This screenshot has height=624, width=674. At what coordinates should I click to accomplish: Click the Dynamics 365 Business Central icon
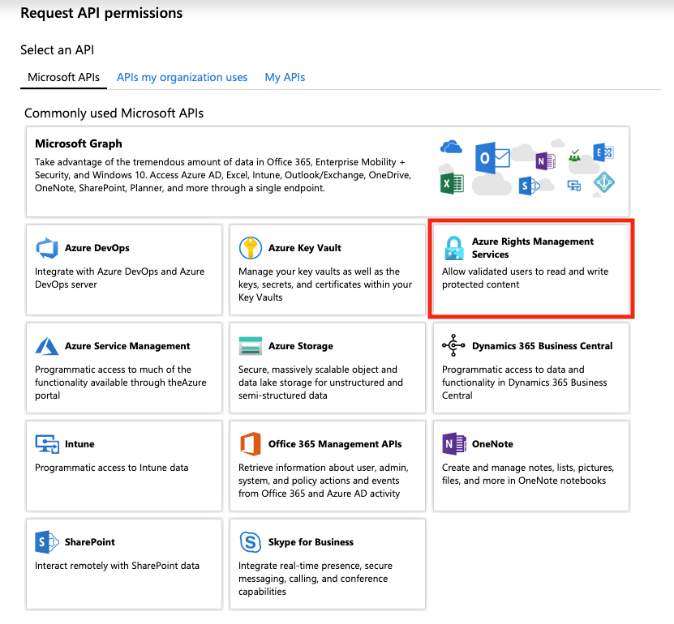click(x=453, y=346)
